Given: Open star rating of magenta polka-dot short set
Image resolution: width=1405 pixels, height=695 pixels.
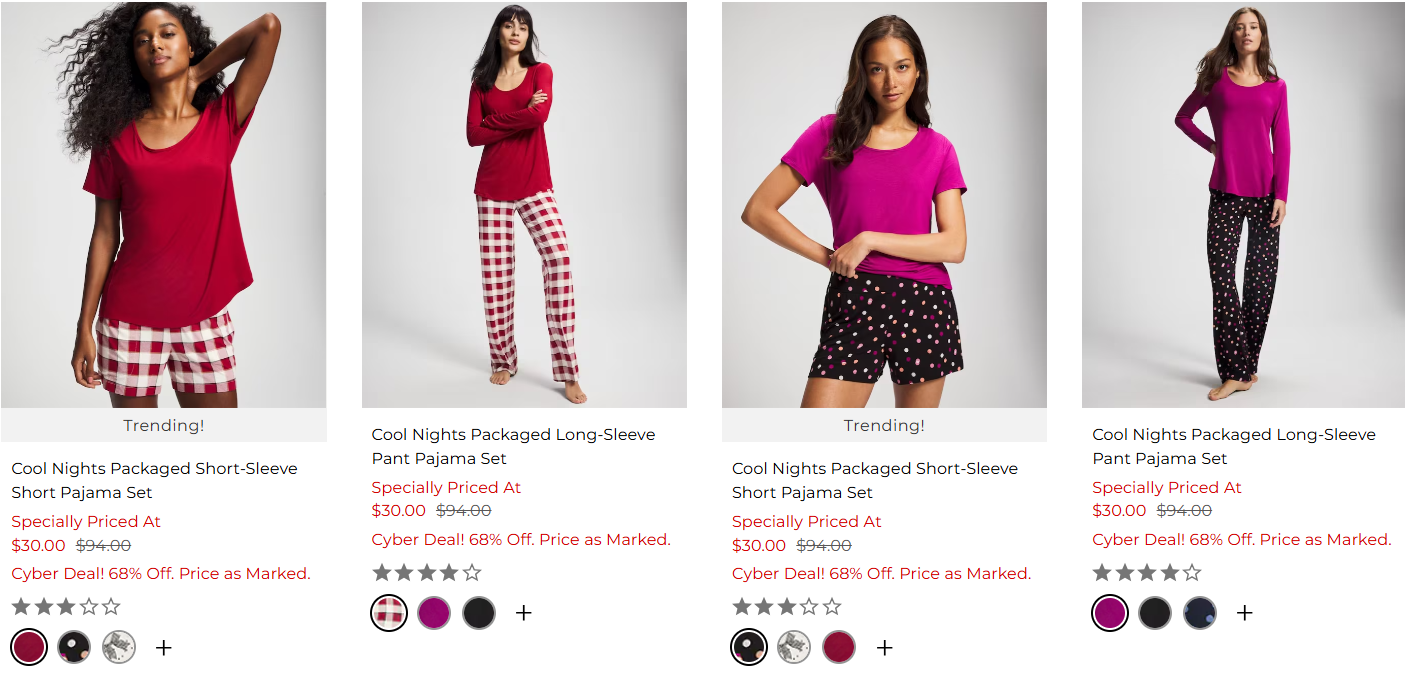Looking at the screenshot, I should pos(787,607).
